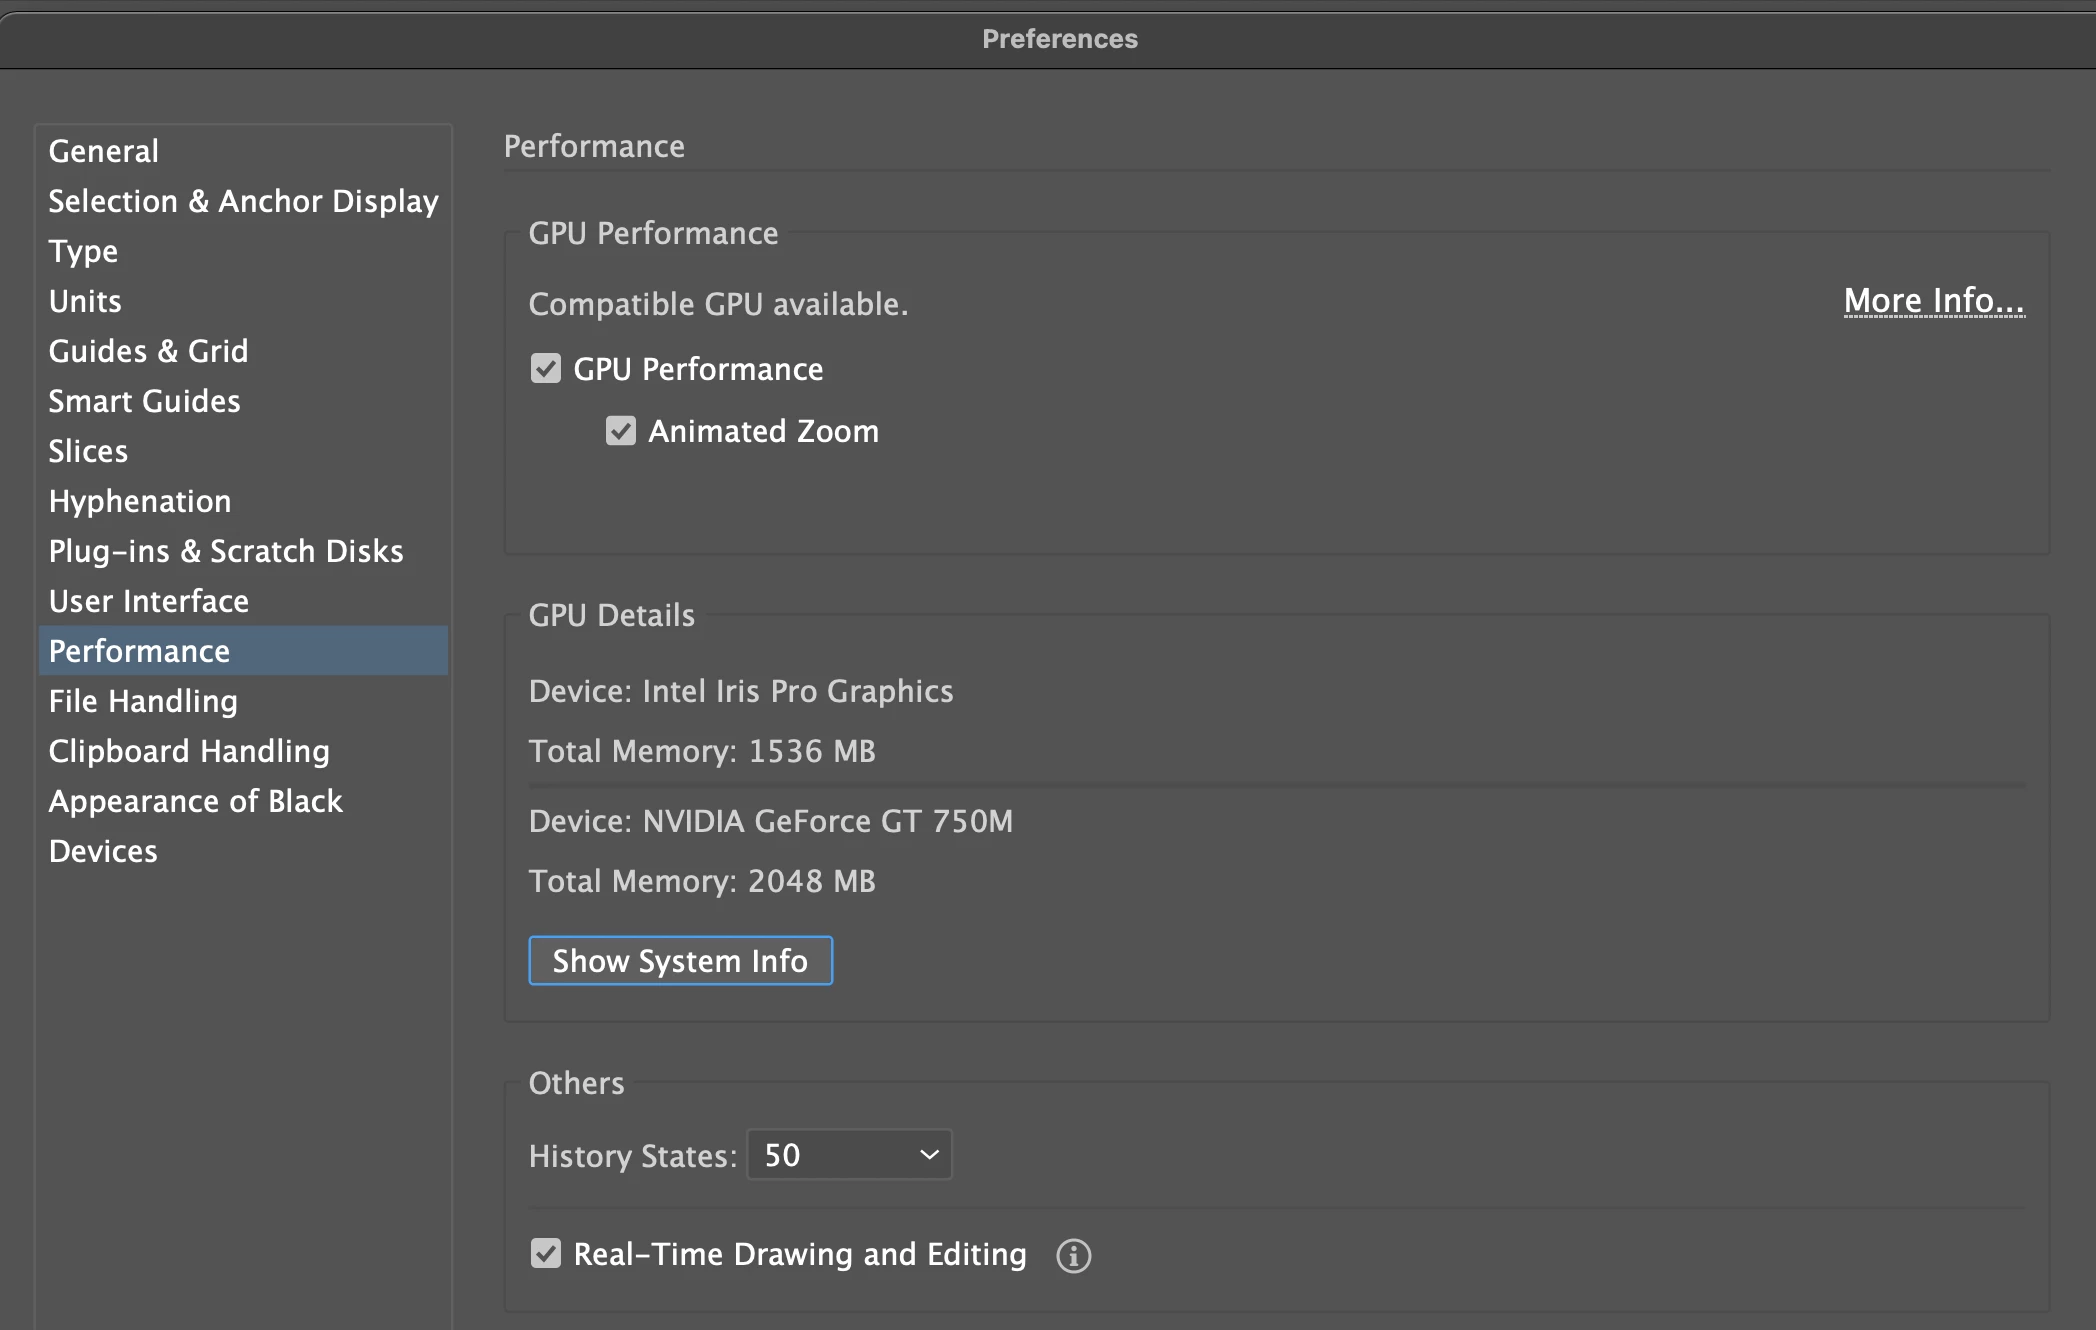The image size is (2096, 1330).
Task: Select Clipboard Handling category
Action: pyautogui.click(x=189, y=751)
